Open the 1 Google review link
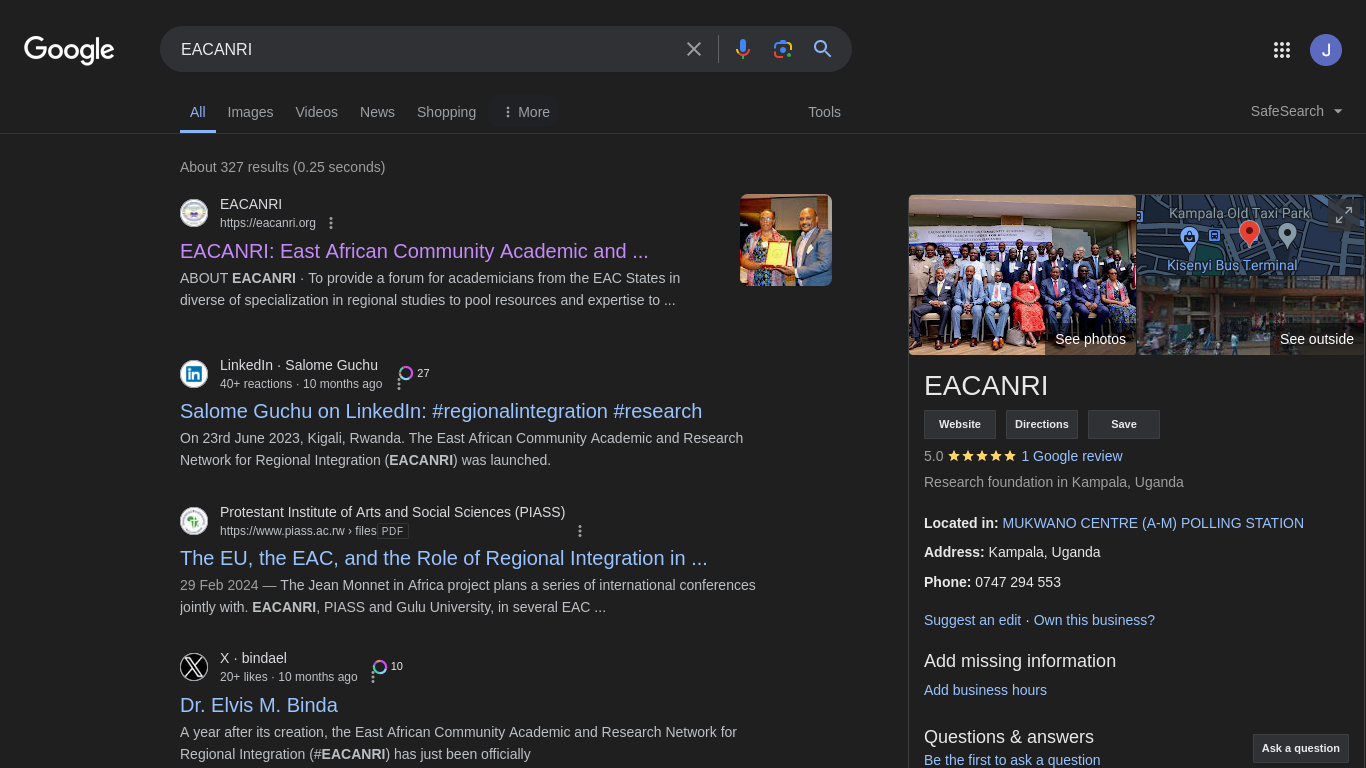The image size is (1366, 768). point(1072,456)
